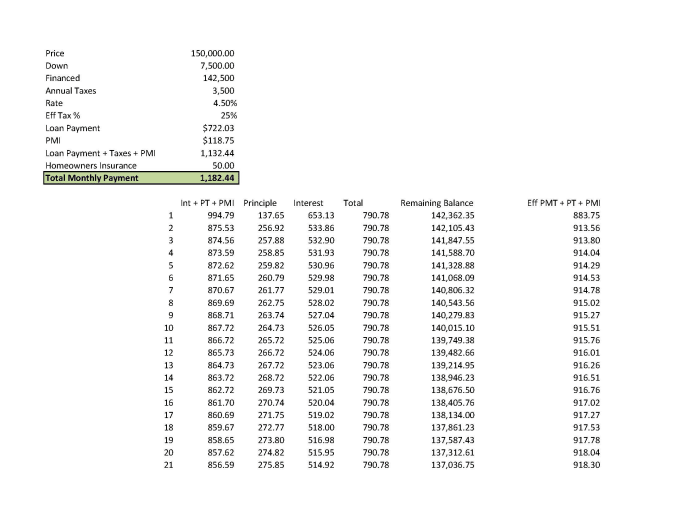680x526 pixels.
Task: Click remaining balance 139,214.95
Action: coord(453,365)
